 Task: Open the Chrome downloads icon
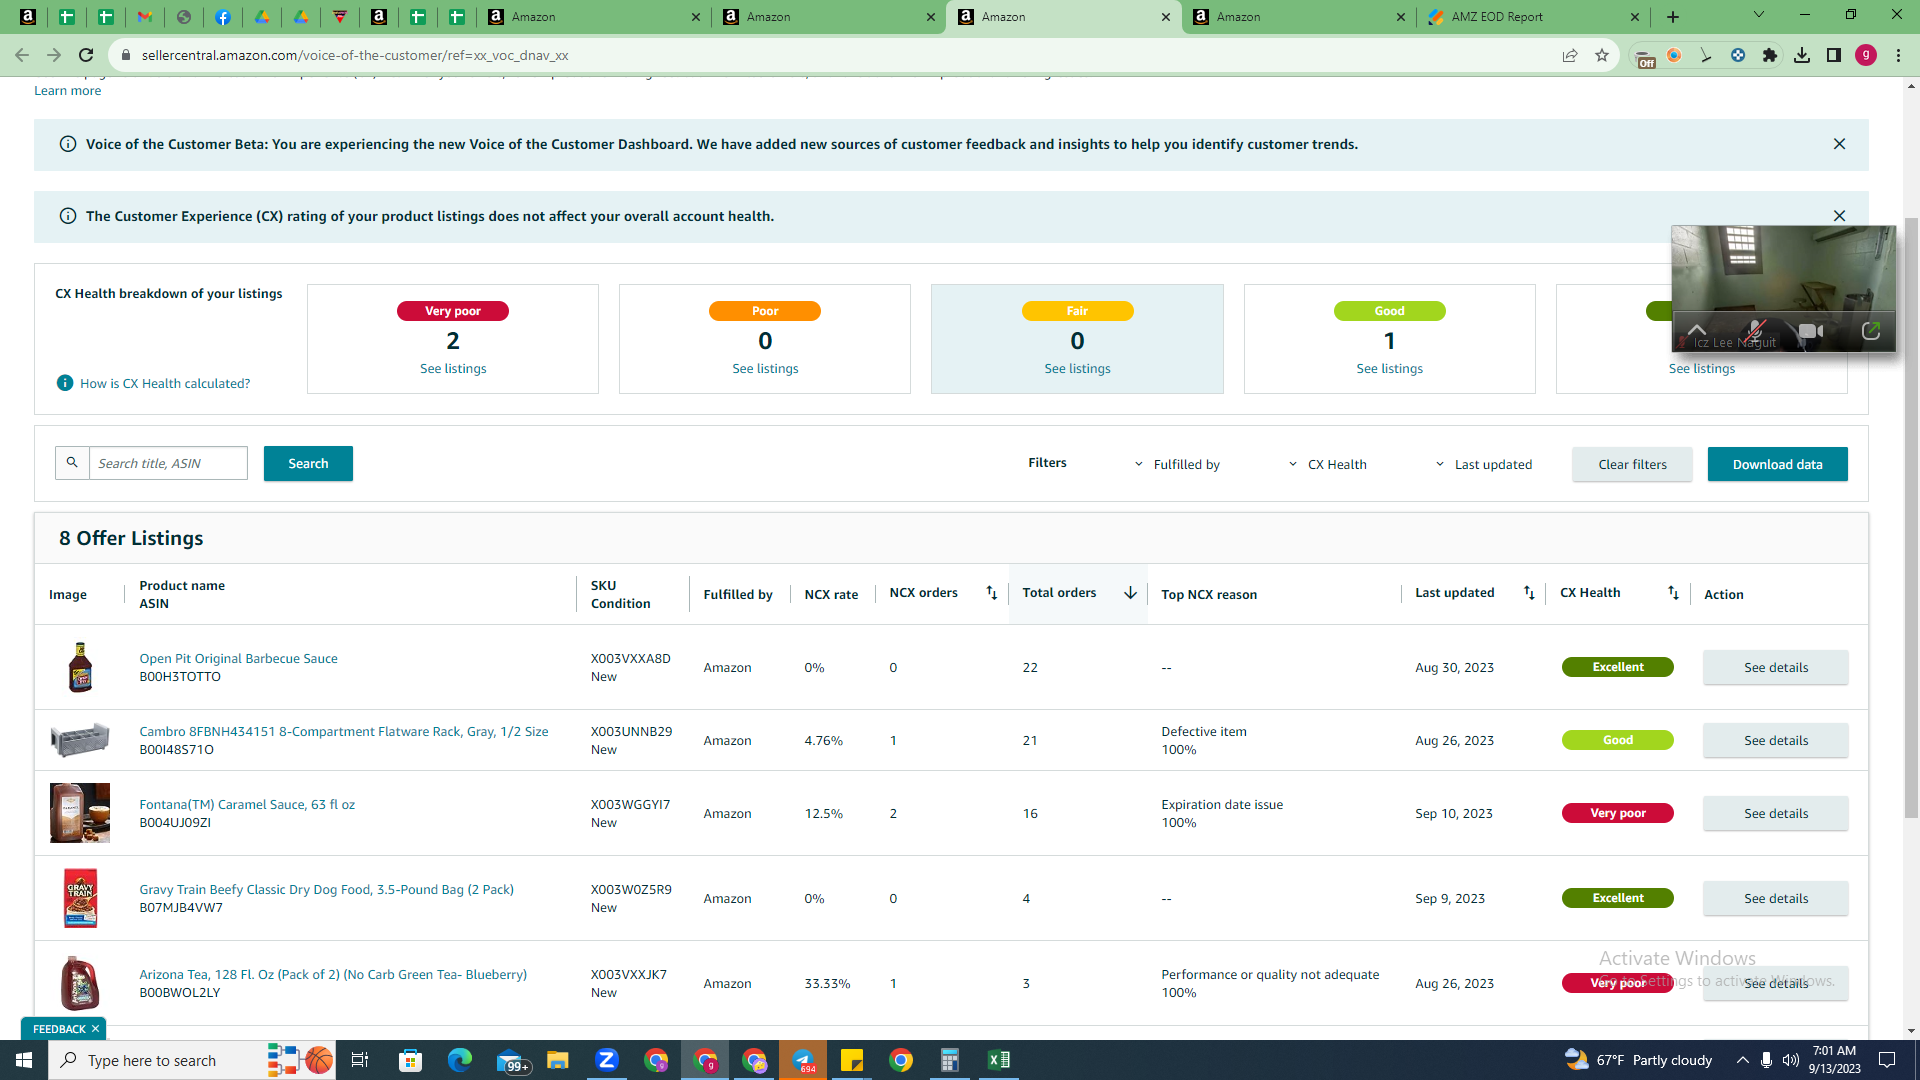1802,55
